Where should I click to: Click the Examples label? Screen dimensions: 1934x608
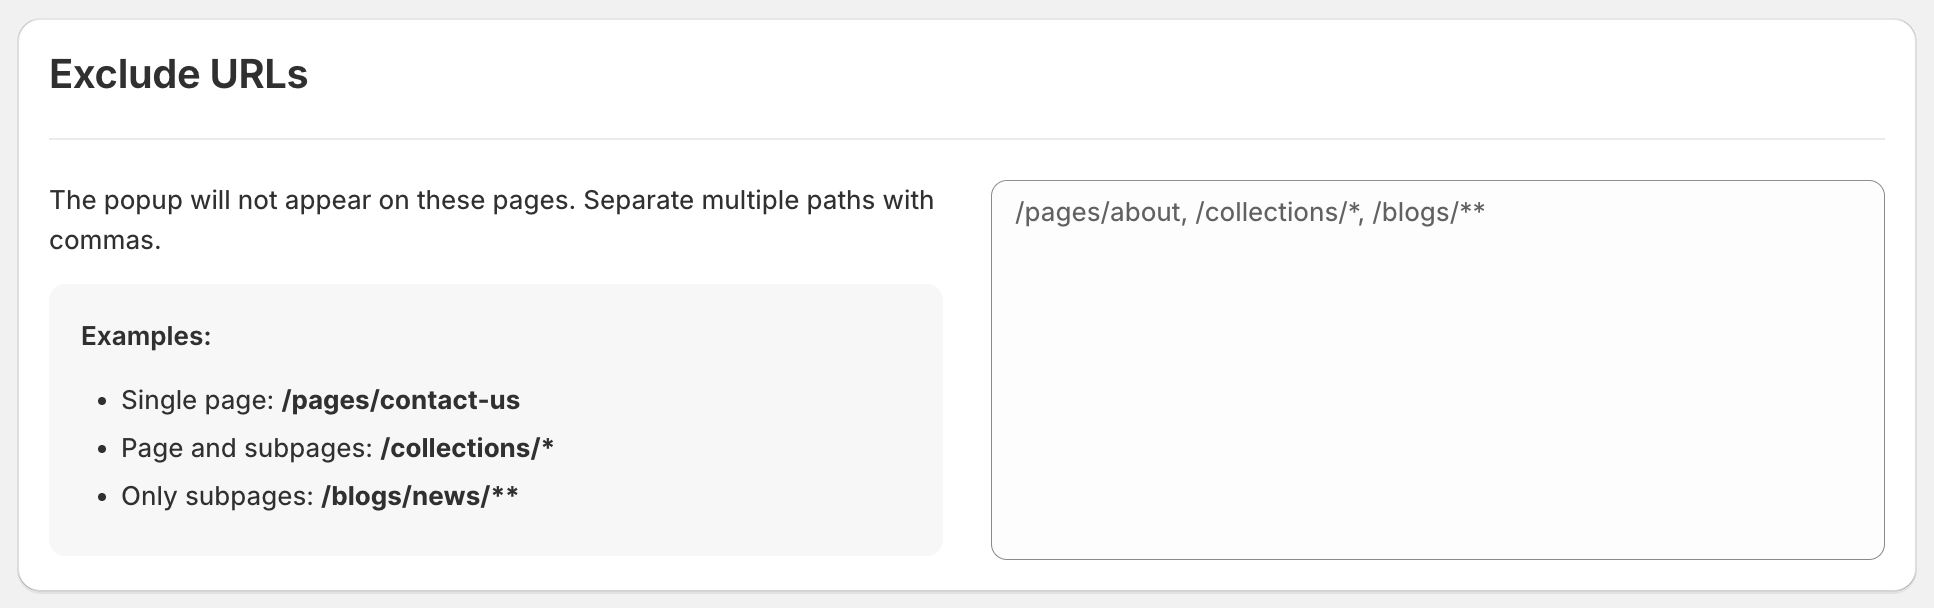[x=146, y=336]
